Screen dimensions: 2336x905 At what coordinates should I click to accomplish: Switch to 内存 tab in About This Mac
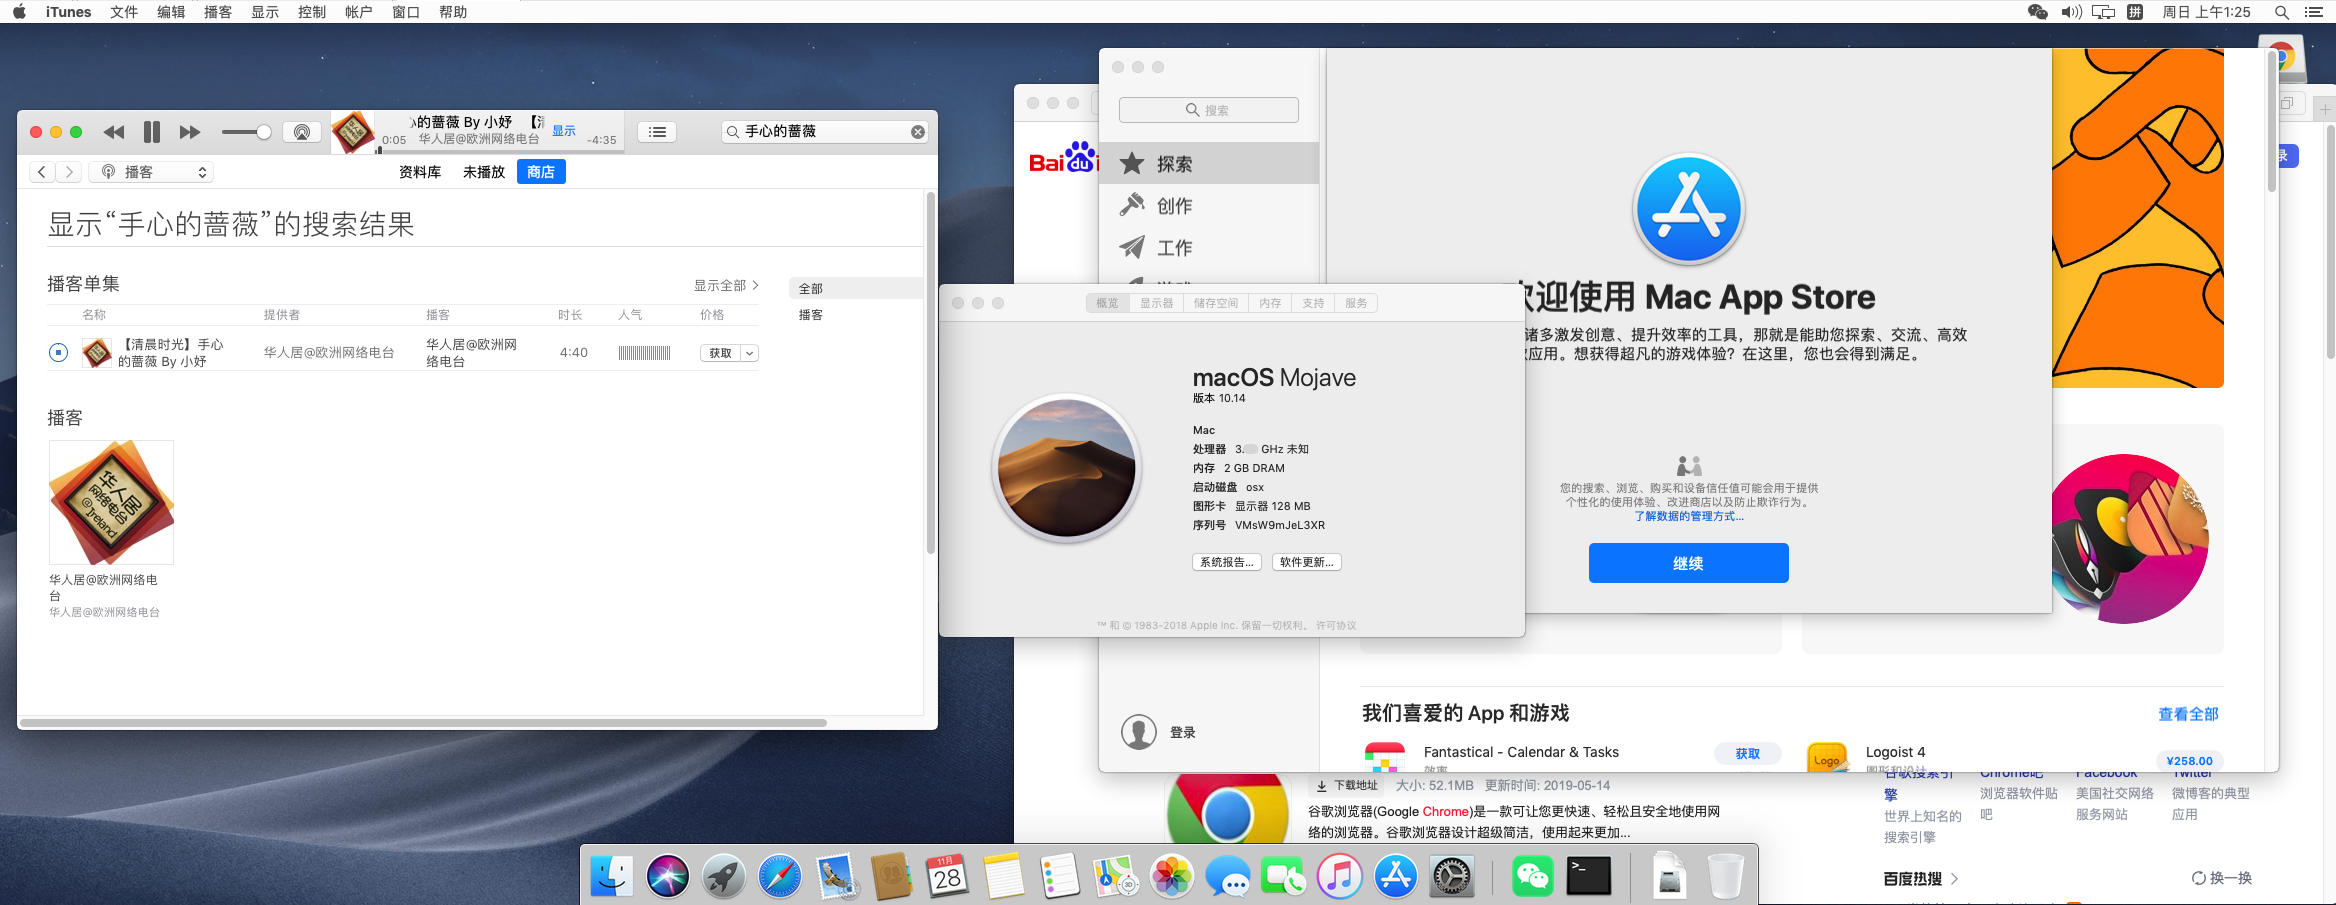coord(1270,303)
